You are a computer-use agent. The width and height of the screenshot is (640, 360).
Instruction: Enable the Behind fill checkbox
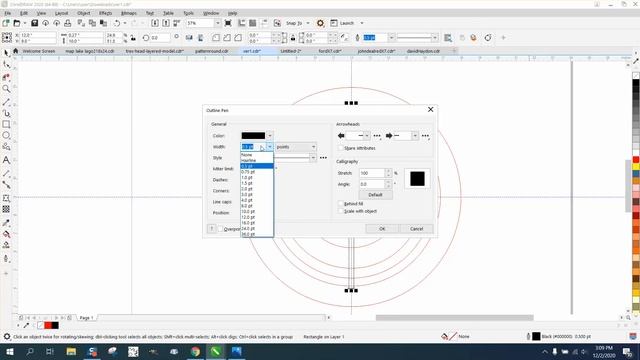[x=341, y=203]
